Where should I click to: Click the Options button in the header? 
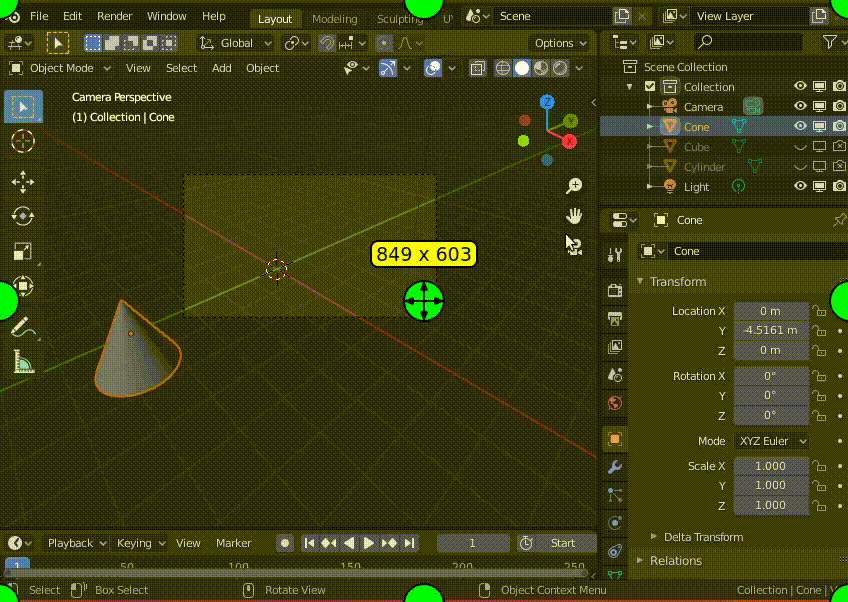tap(557, 43)
